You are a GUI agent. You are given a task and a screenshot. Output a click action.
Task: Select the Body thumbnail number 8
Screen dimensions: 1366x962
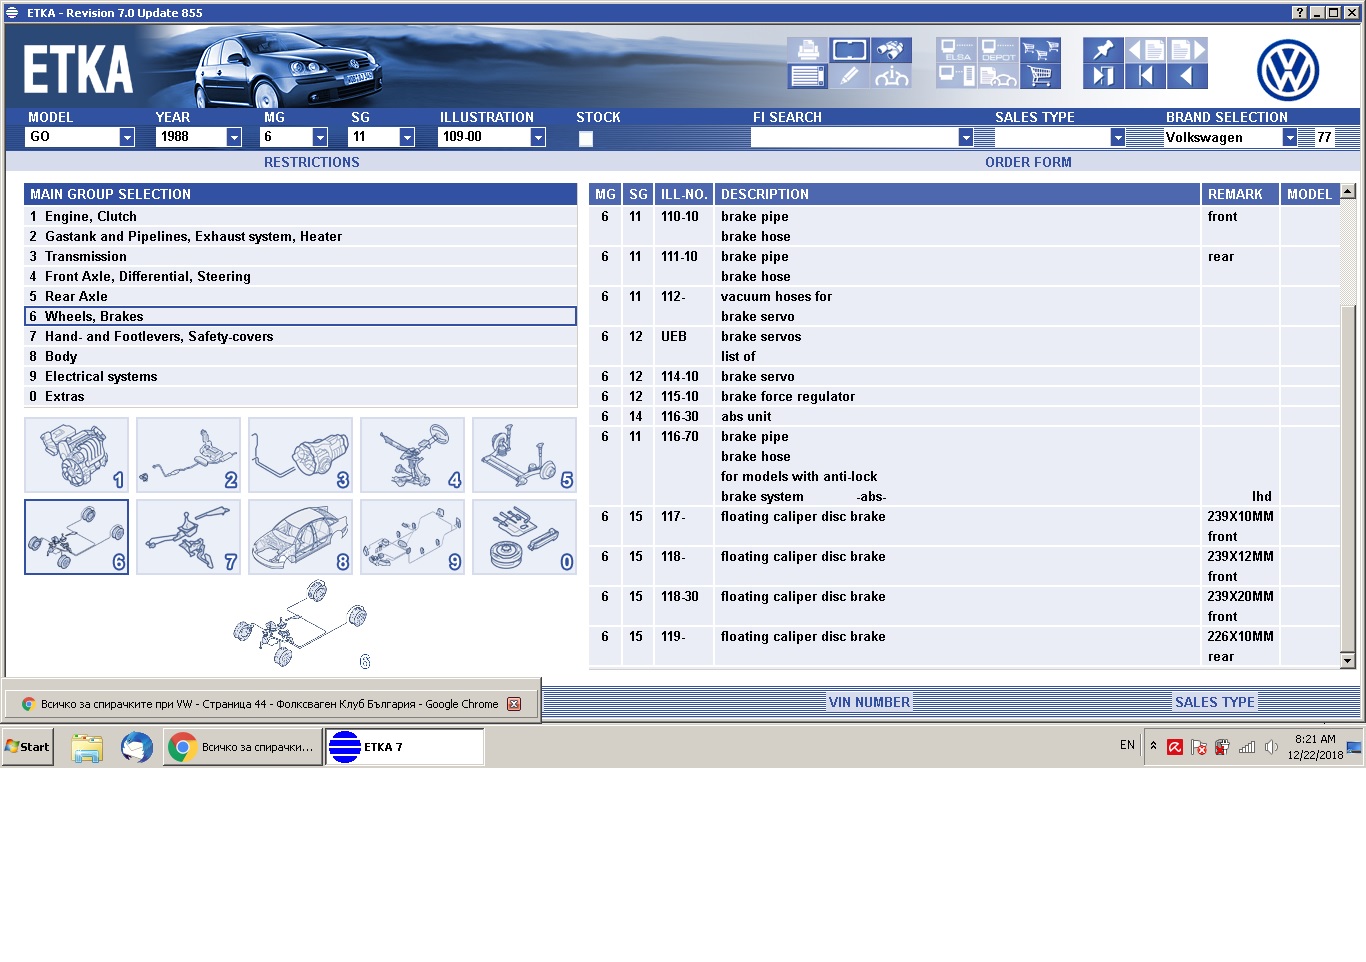coord(300,537)
